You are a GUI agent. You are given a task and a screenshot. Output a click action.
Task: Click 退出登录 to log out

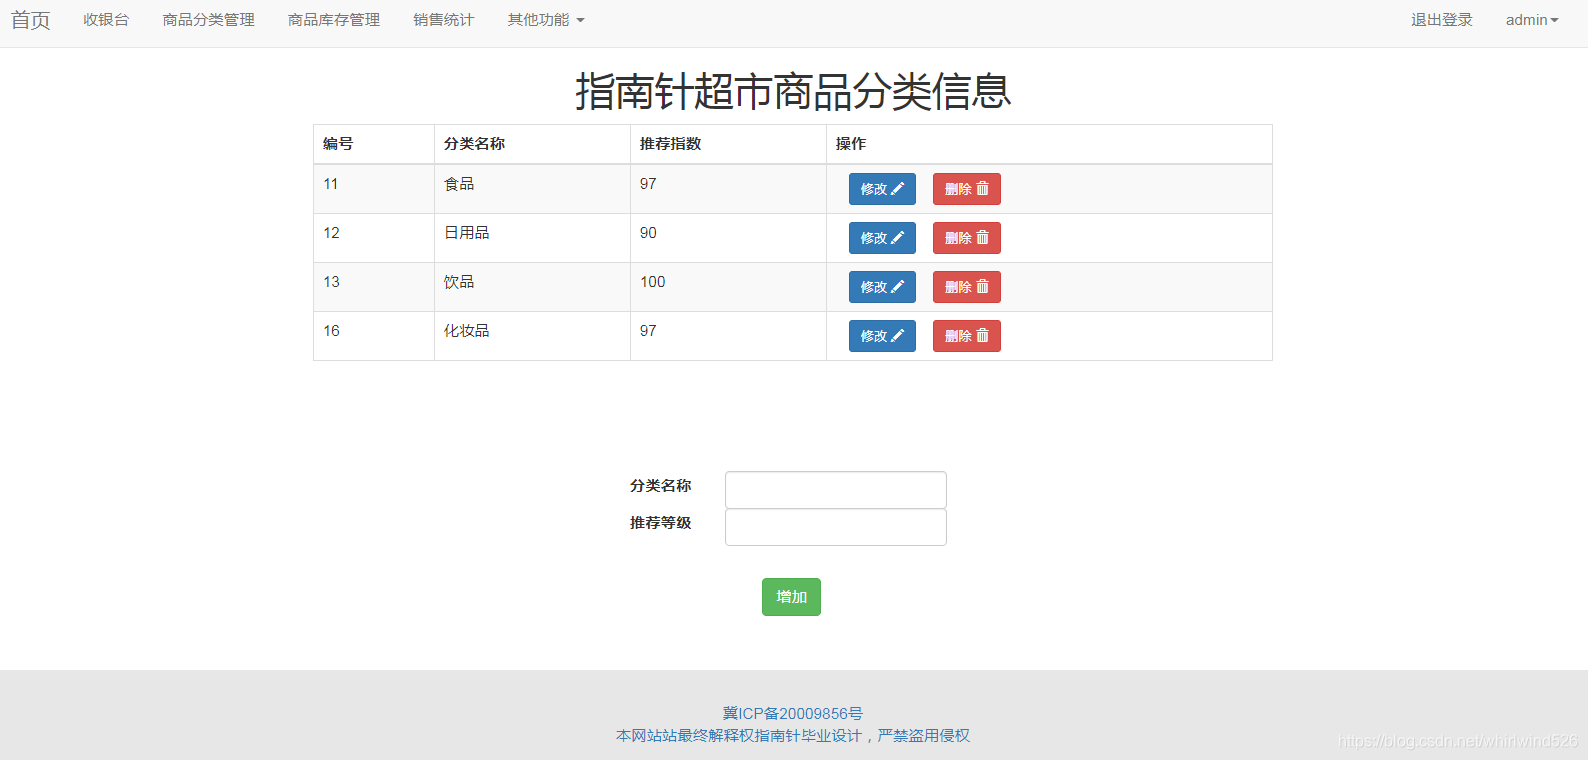pos(1442,20)
